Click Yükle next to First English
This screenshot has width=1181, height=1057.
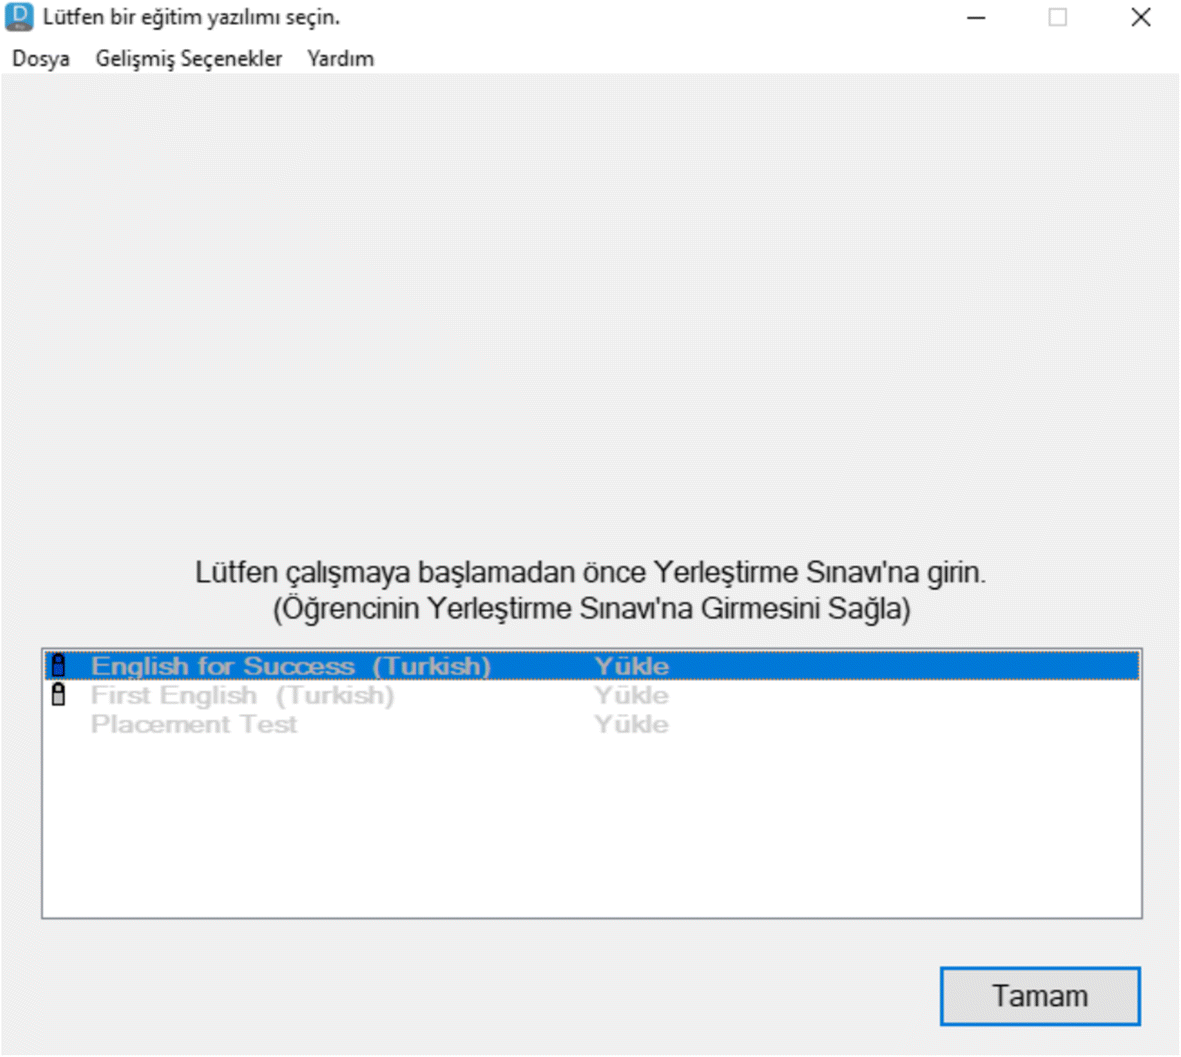point(631,695)
